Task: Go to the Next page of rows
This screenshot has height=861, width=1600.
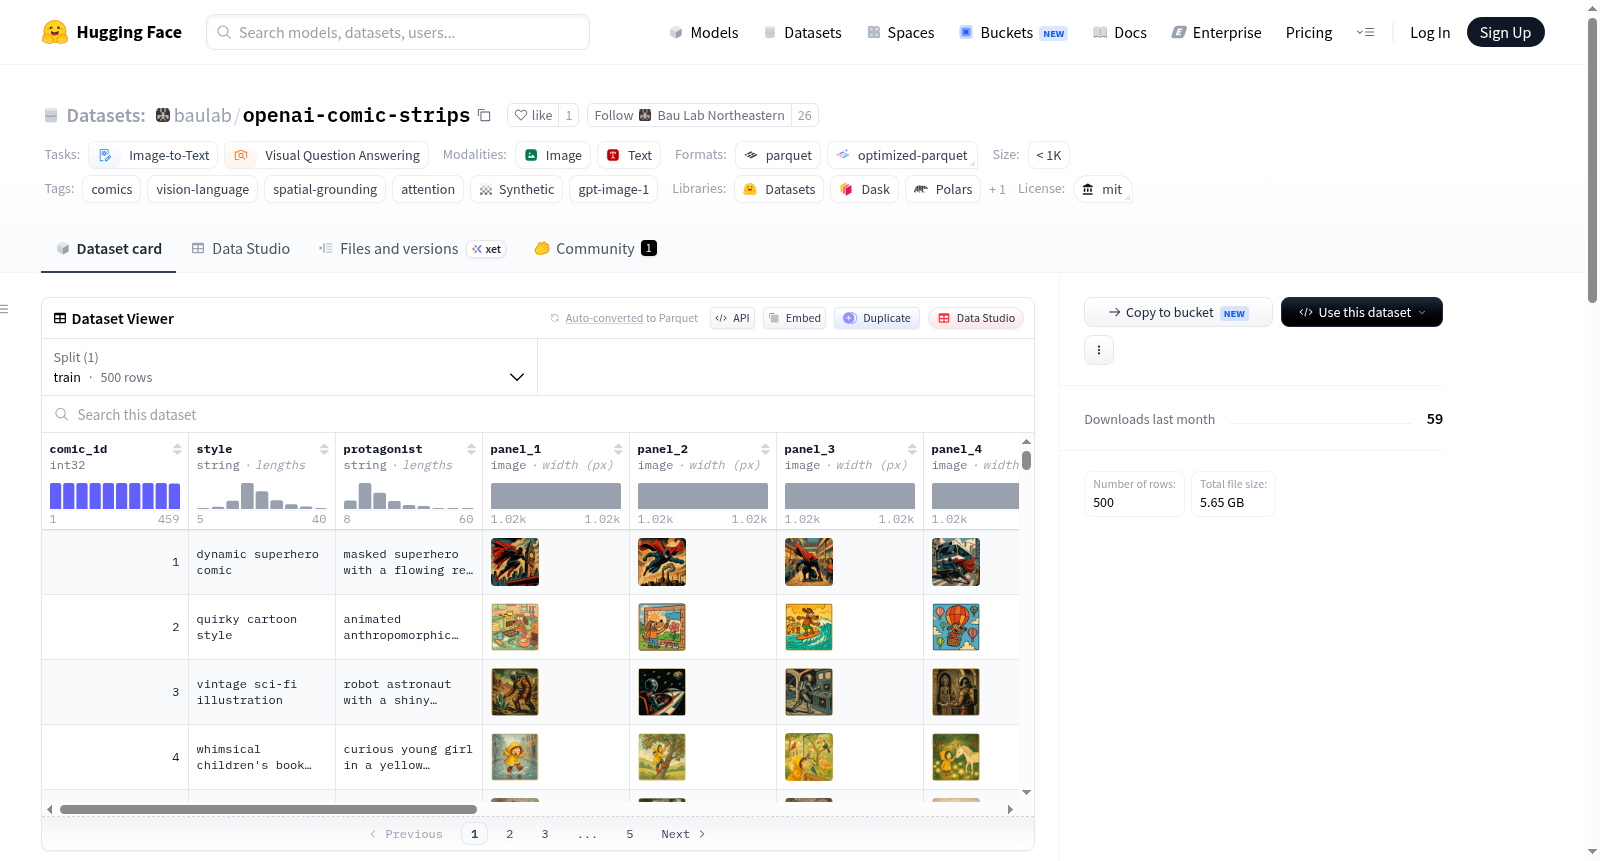Action: click(x=683, y=834)
